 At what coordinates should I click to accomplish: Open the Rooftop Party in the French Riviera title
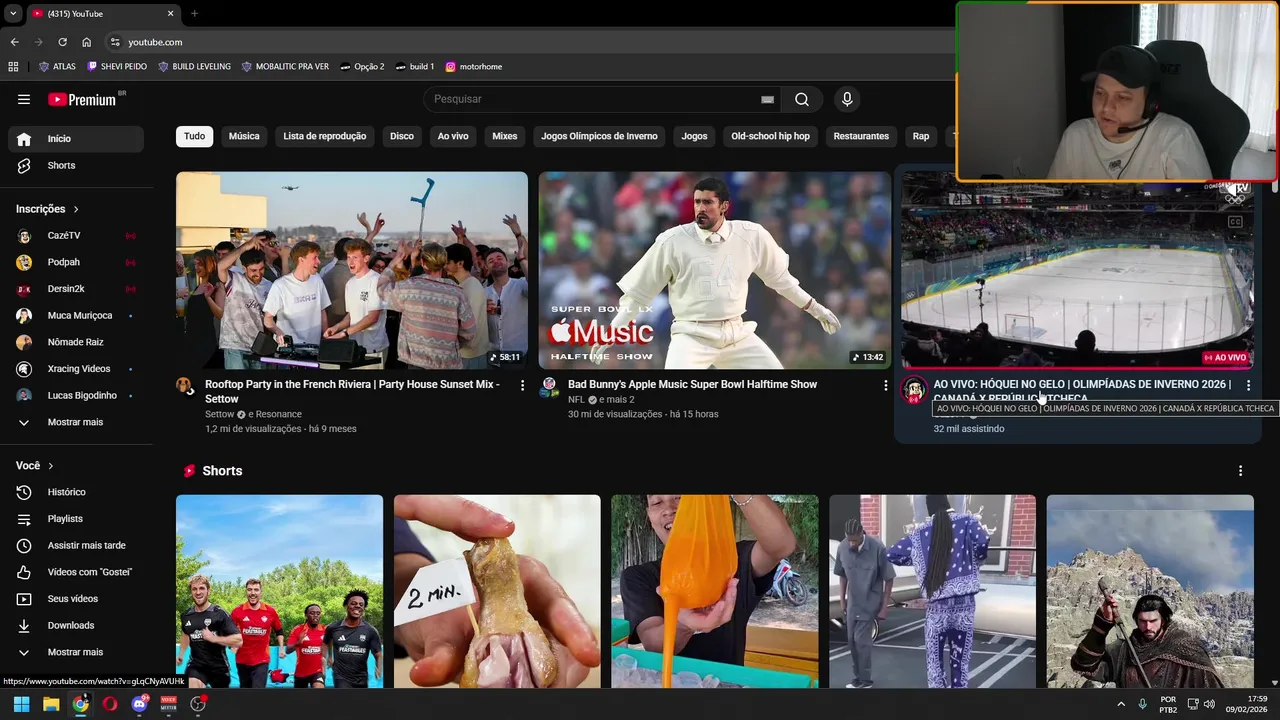click(x=352, y=391)
